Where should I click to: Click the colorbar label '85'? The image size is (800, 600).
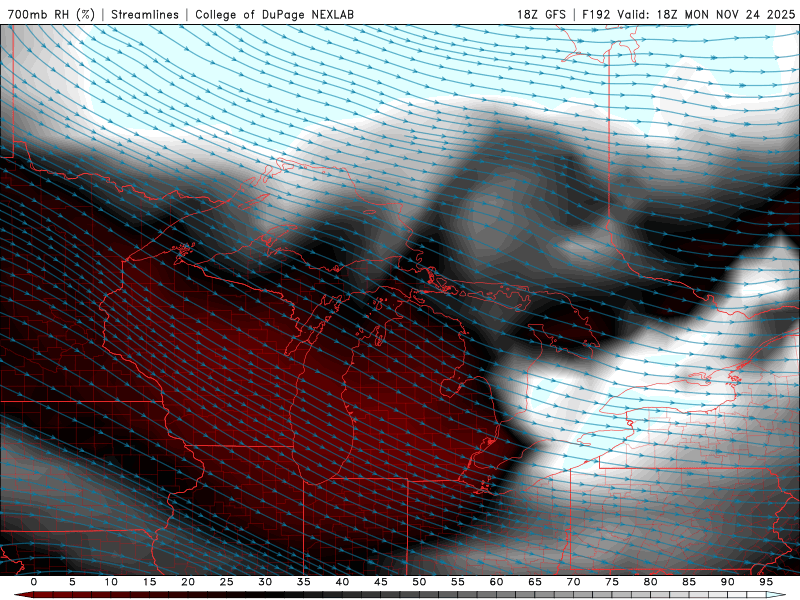click(x=689, y=582)
